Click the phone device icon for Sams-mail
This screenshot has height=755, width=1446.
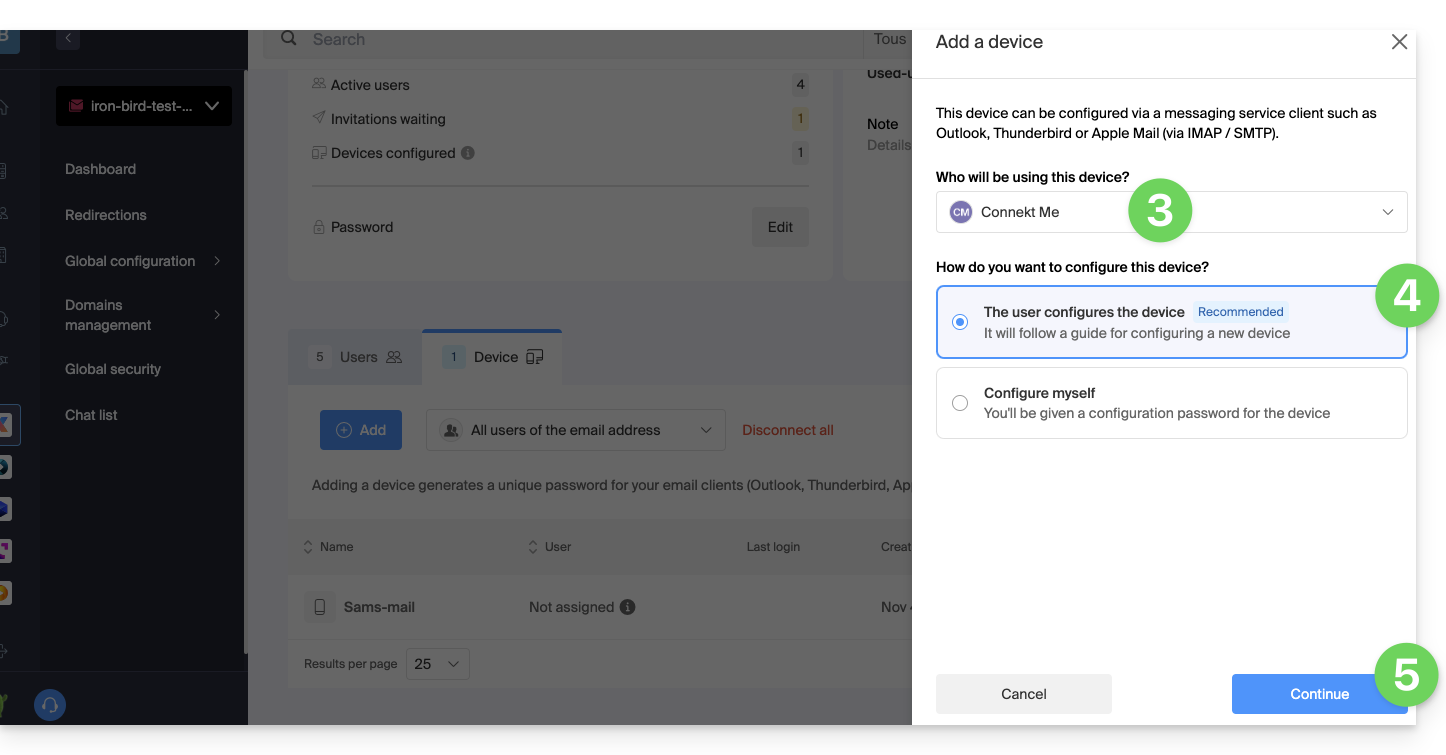point(319,607)
